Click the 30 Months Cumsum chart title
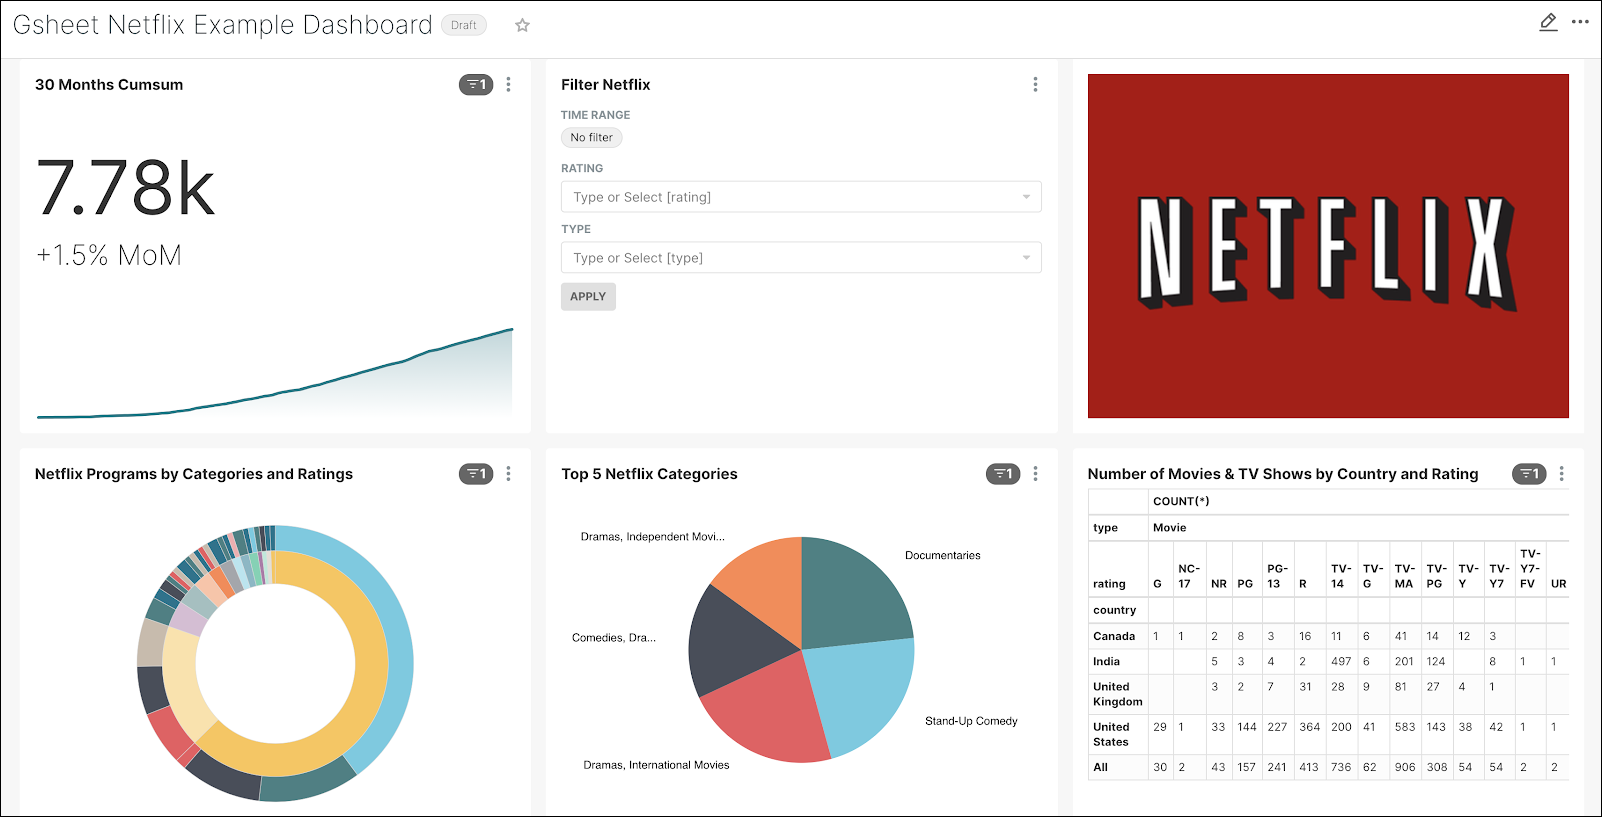The height and width of the screenshot is (817, 1602). [x=109, y=85]
